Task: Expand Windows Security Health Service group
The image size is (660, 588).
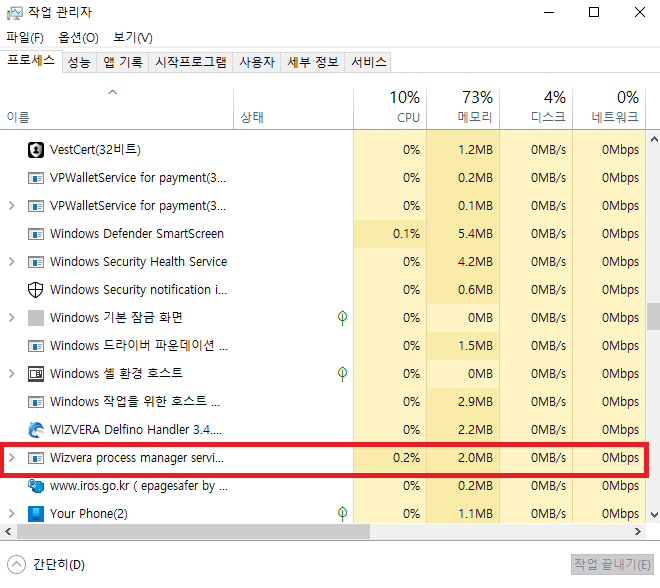Action: click(x=12, y=262)
